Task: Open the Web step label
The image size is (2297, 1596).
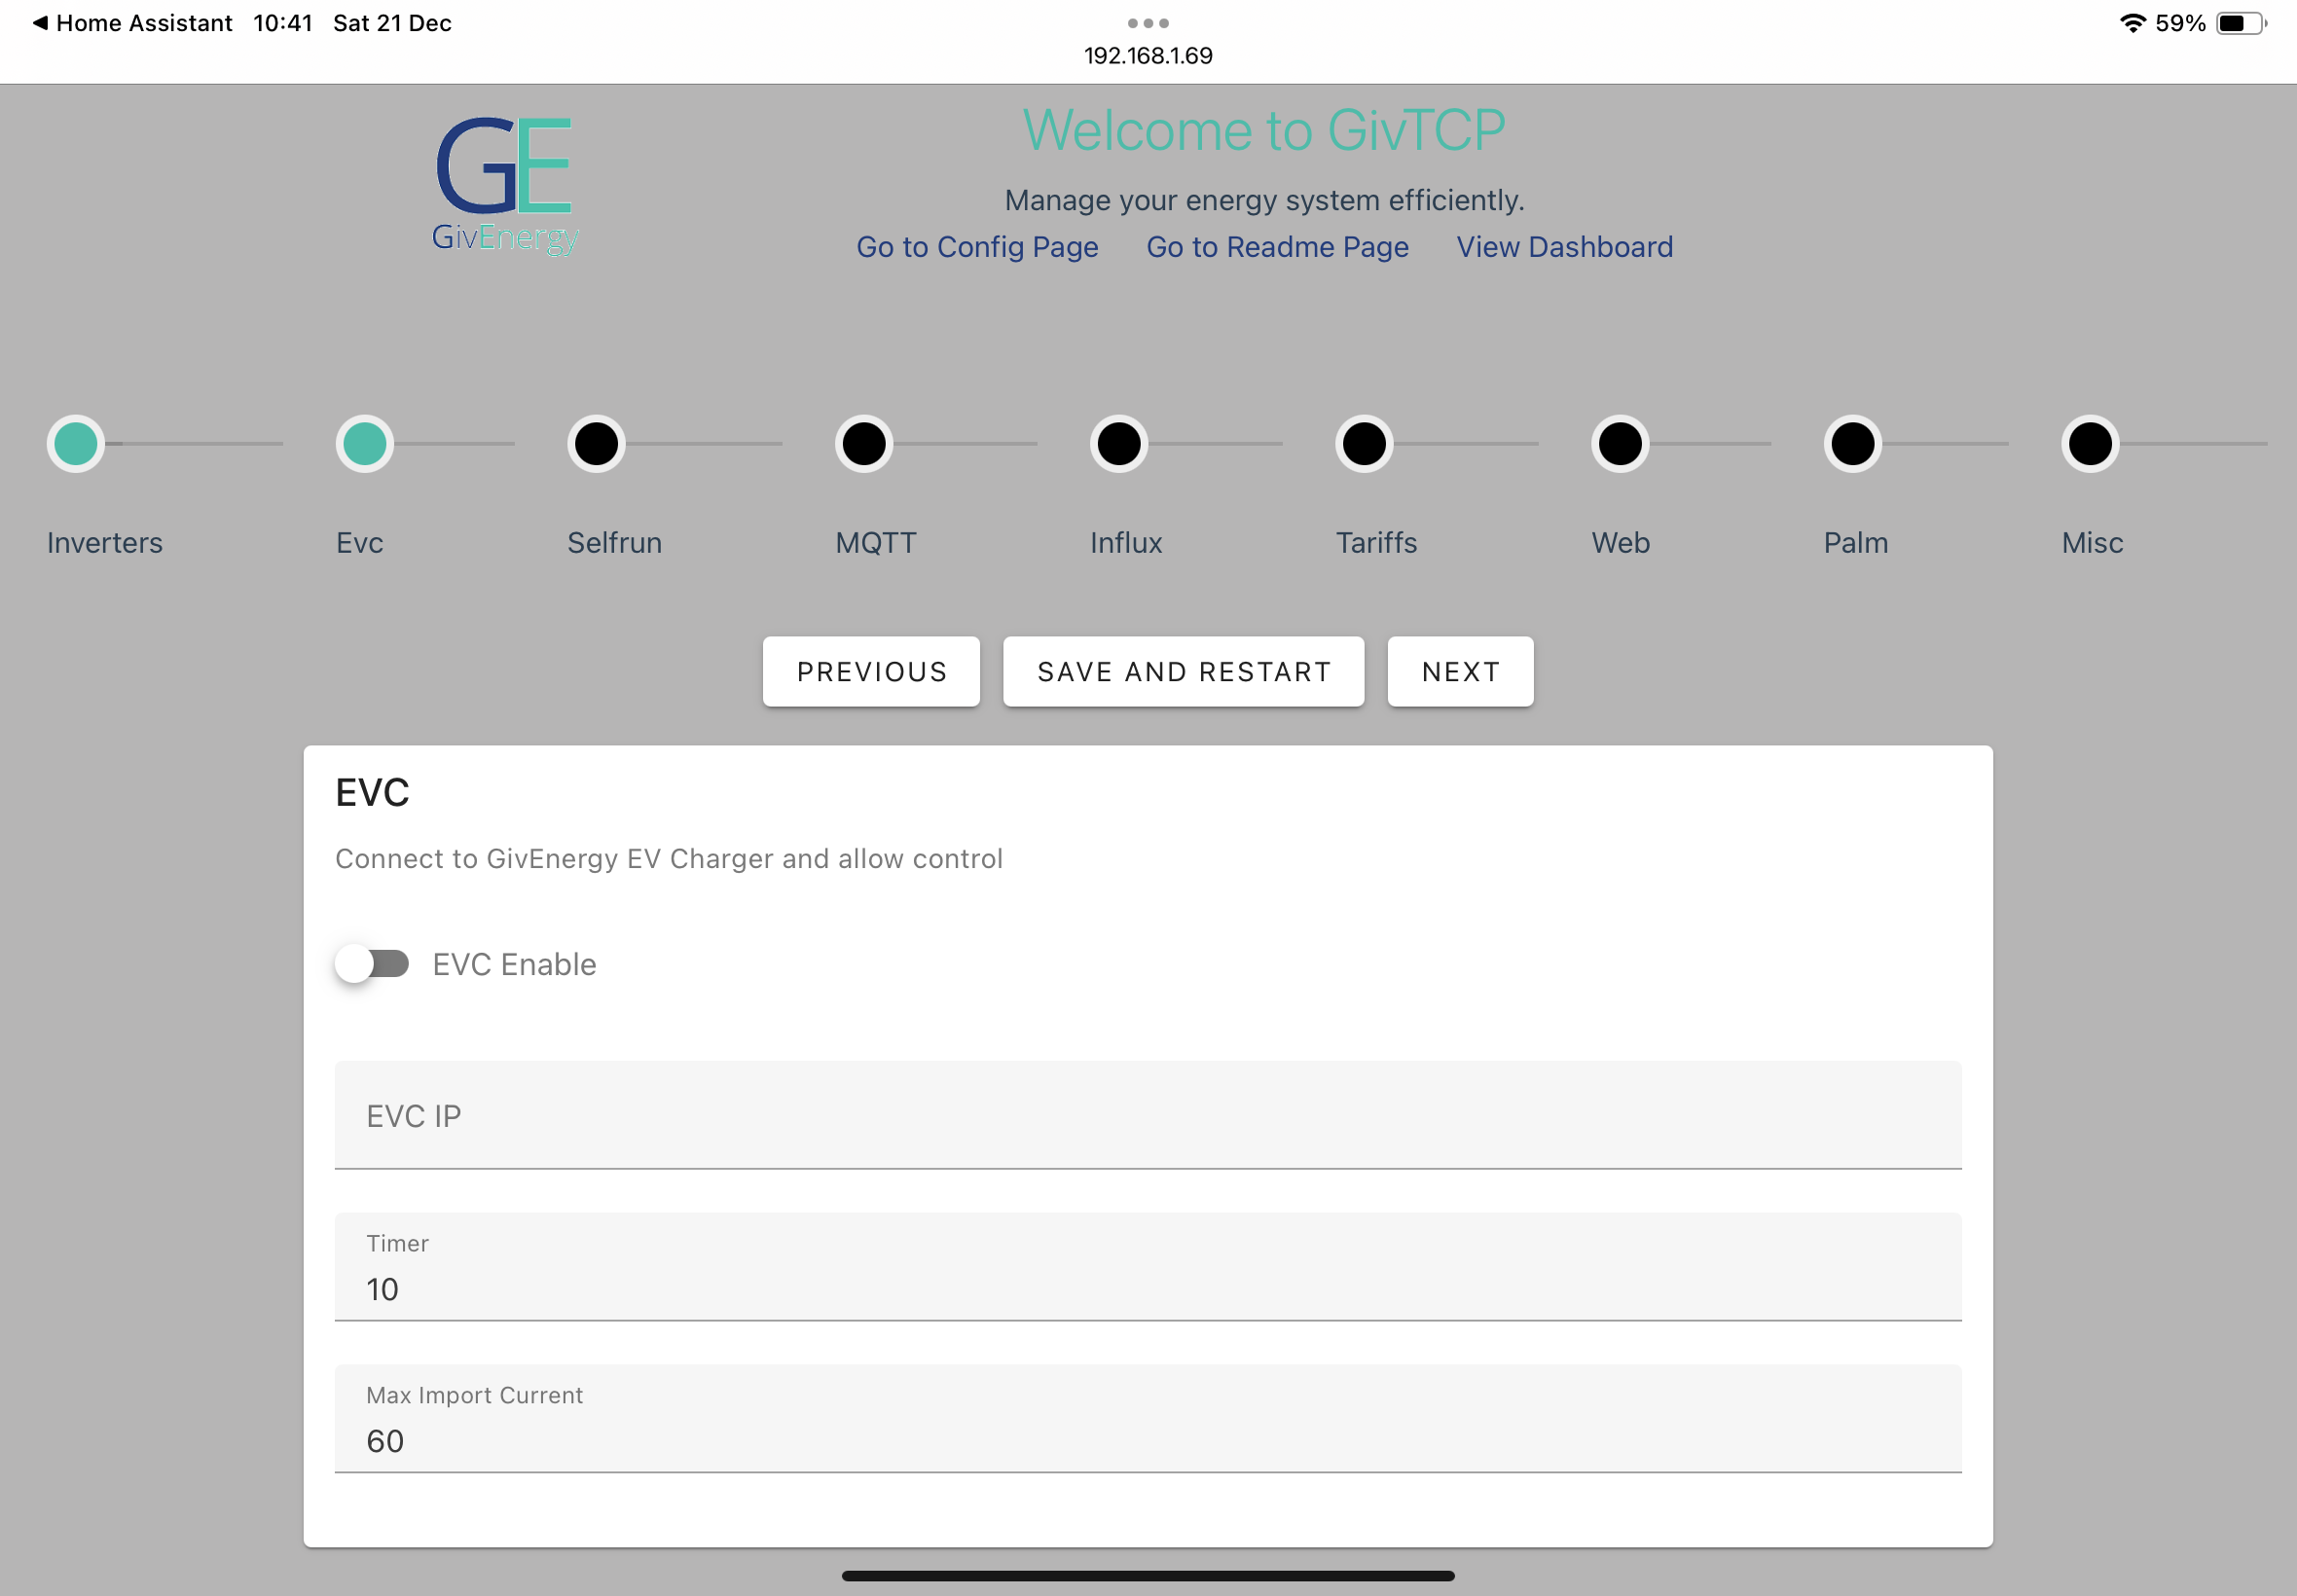Action: (x=1621, y=543)
